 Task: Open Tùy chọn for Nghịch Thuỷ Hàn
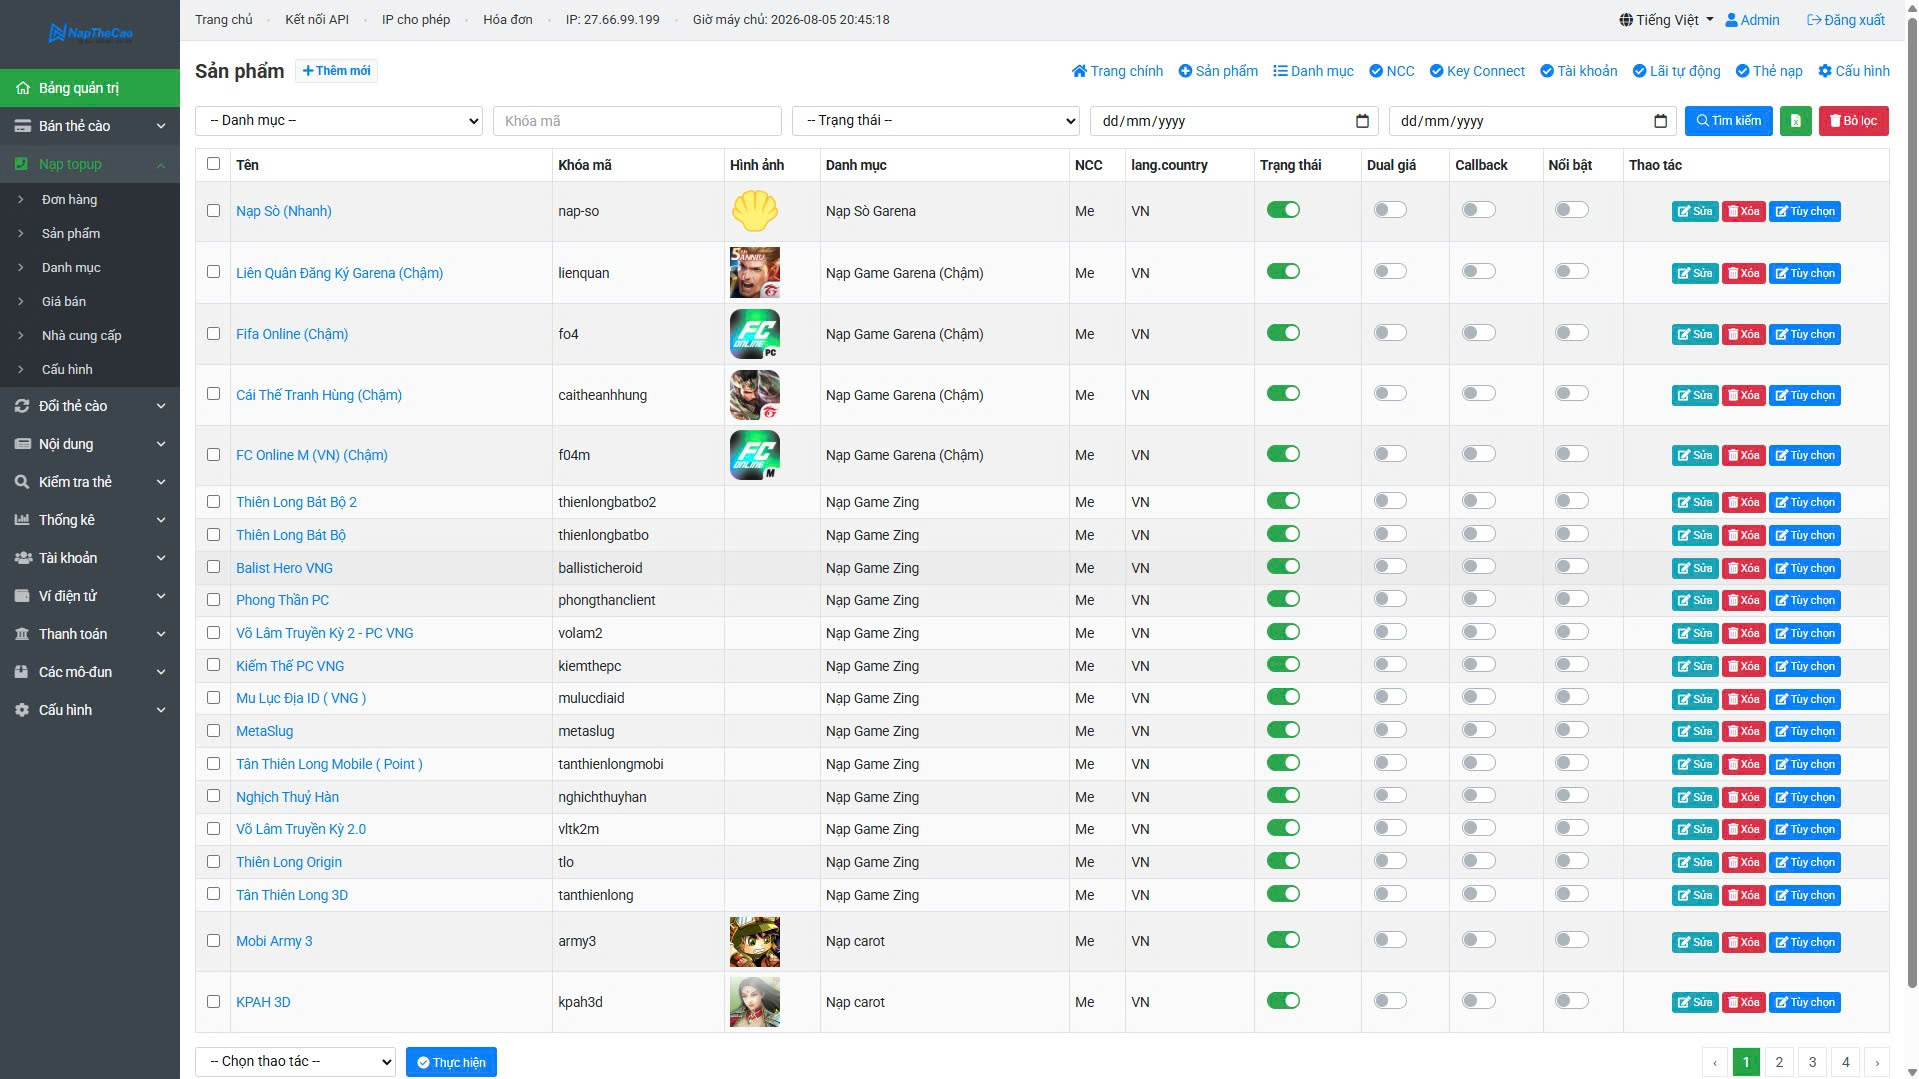(x=1804, y=797)
